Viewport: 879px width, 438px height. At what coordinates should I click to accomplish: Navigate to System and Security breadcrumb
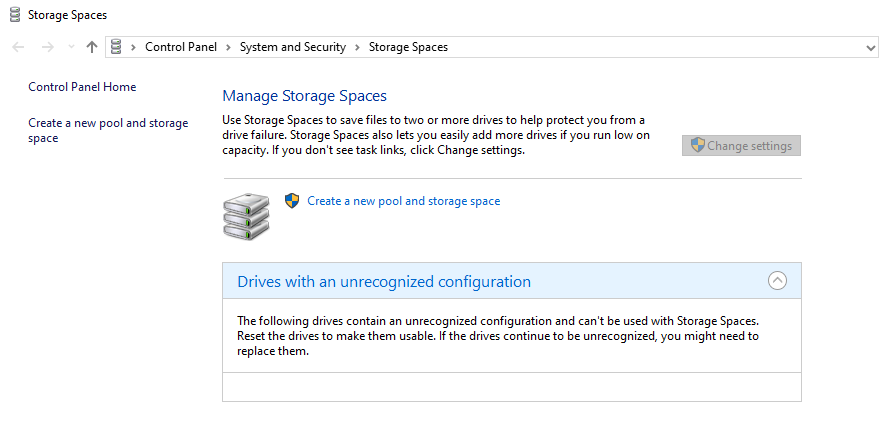[x=292, y=47]
